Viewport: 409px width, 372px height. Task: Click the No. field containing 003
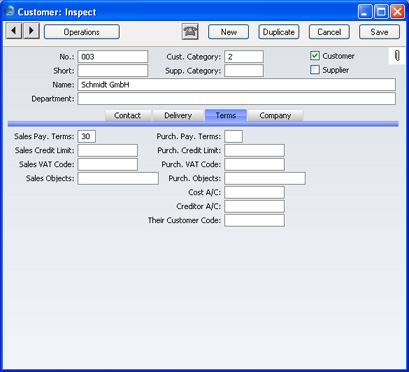[113, 57]
